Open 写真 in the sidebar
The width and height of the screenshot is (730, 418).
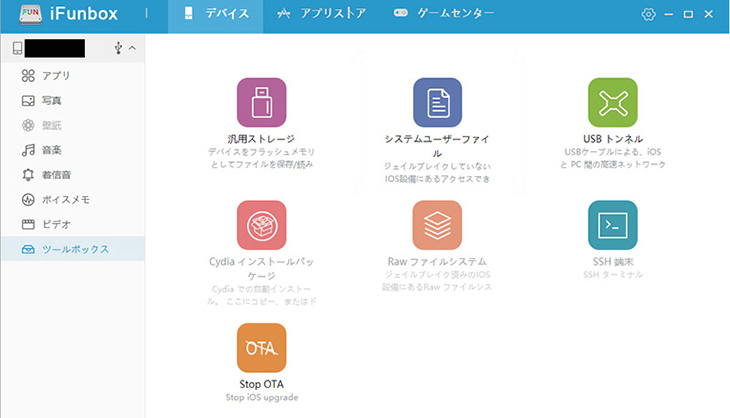pyautogui.click(x=73, y=101)
